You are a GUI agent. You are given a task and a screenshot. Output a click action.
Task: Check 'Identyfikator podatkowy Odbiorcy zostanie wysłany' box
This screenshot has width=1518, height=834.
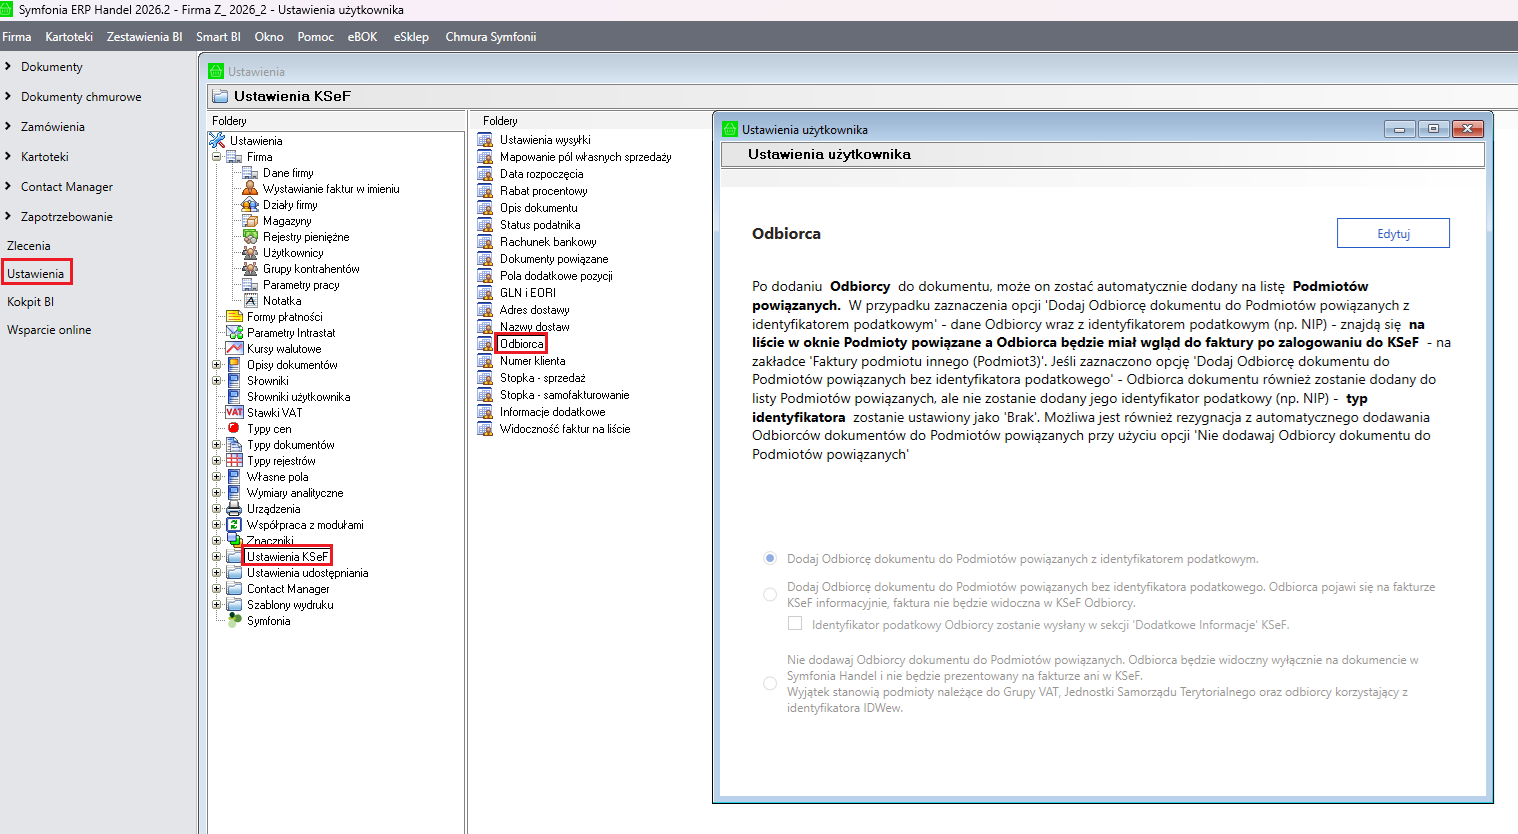pyautogui.click(x=795, y=624)
